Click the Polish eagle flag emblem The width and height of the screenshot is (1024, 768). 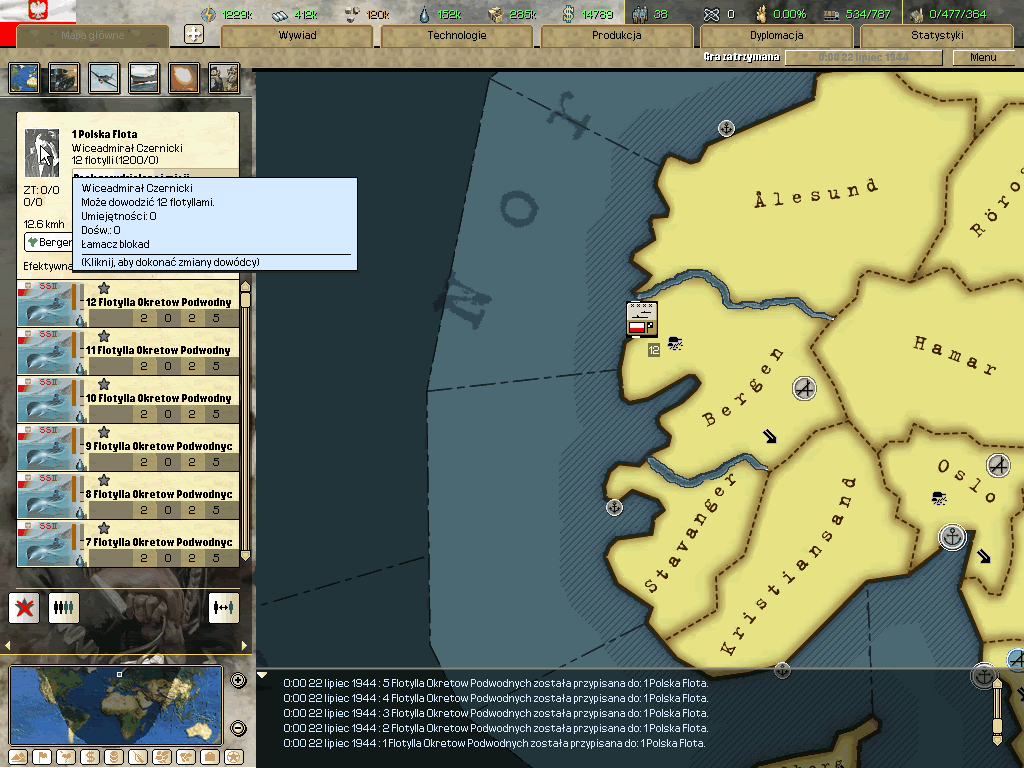point(38,11)
